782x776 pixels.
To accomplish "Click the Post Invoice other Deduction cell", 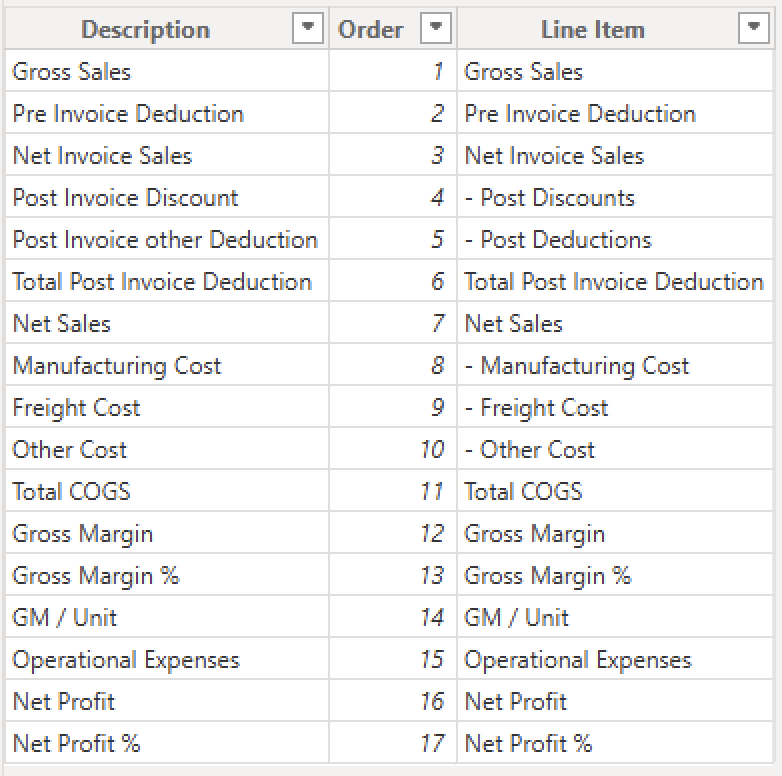I will pos(167,238).
